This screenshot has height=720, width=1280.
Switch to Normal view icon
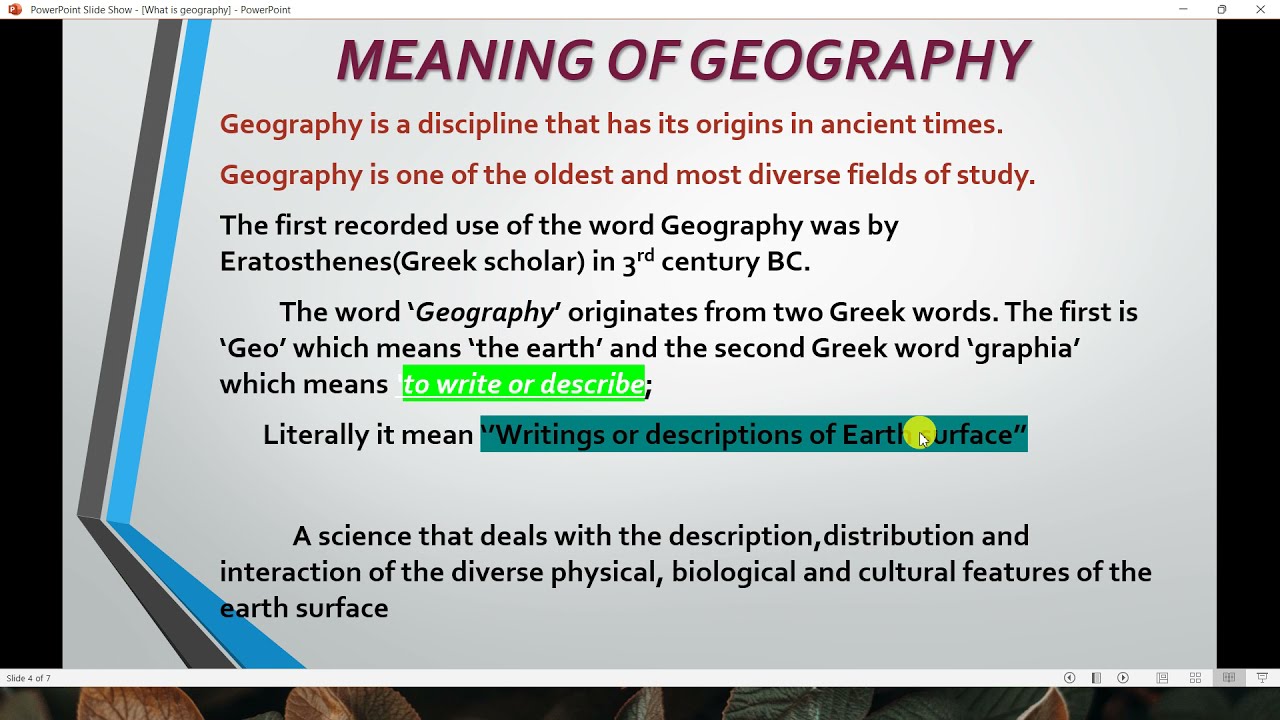point(1162,678)
